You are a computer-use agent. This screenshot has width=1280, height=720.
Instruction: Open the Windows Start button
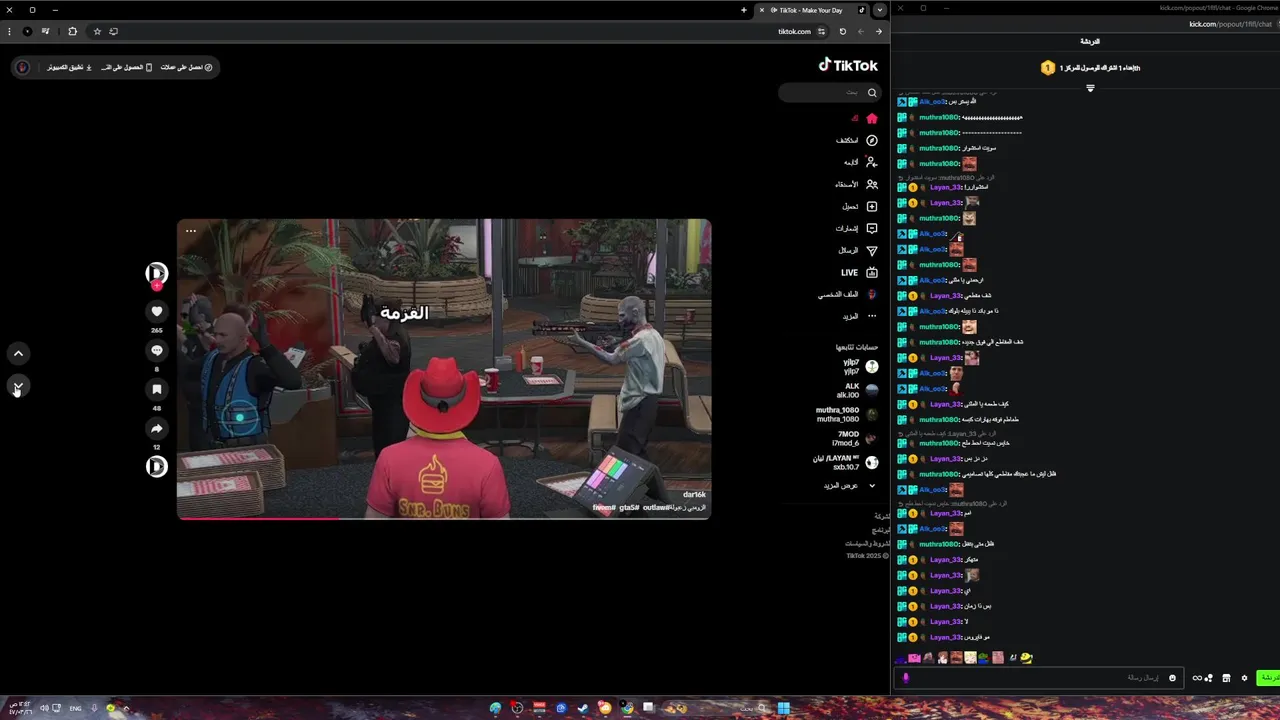[x=784, y=708]
